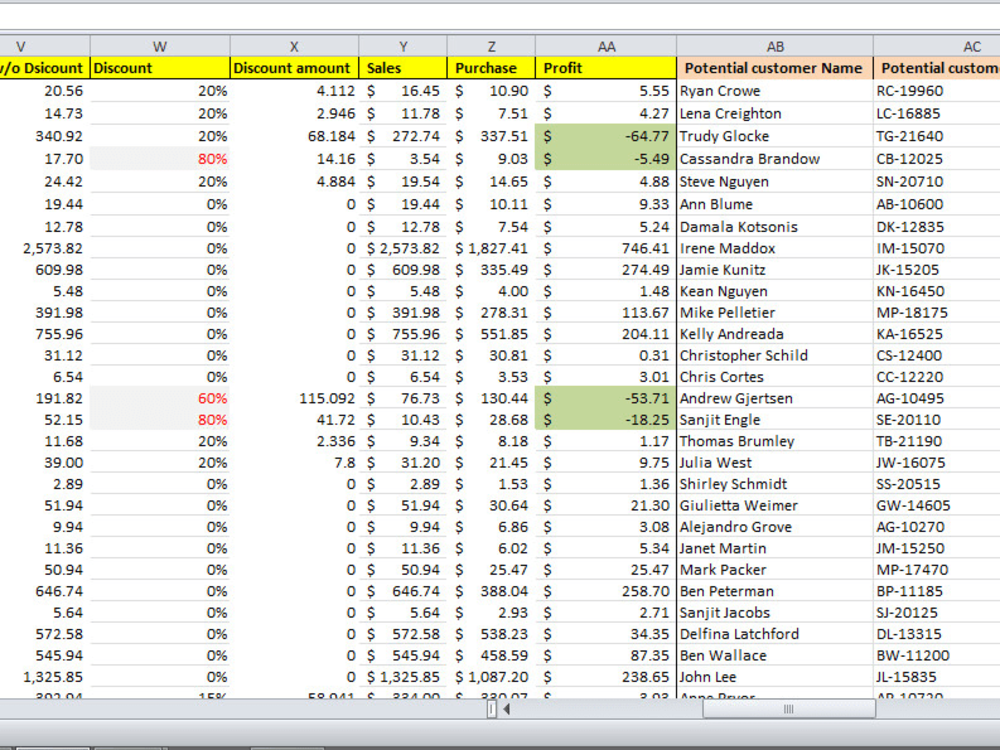The width and height of the screenshot is (1000, 750).
Task: Select the Jamie Kunitz cell
Action: [x=775, y=270]
